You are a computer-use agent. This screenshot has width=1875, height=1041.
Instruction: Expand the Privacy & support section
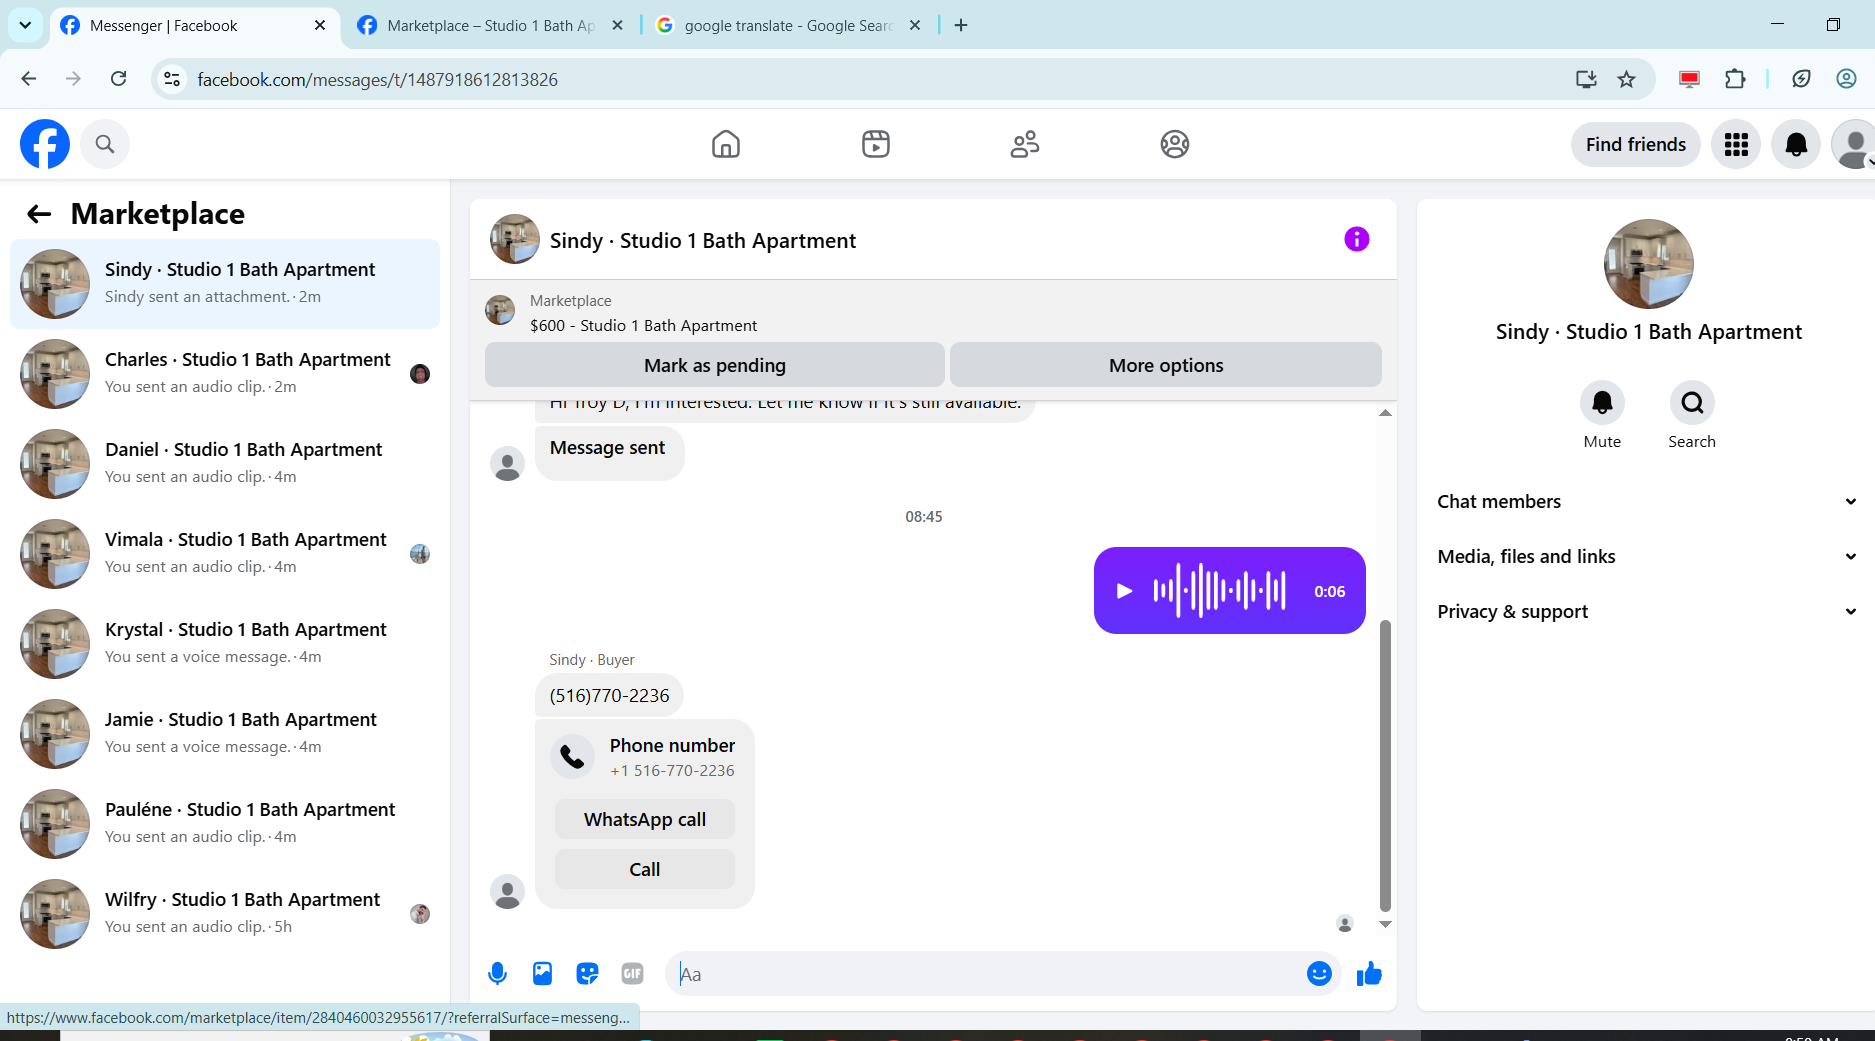1647,611
